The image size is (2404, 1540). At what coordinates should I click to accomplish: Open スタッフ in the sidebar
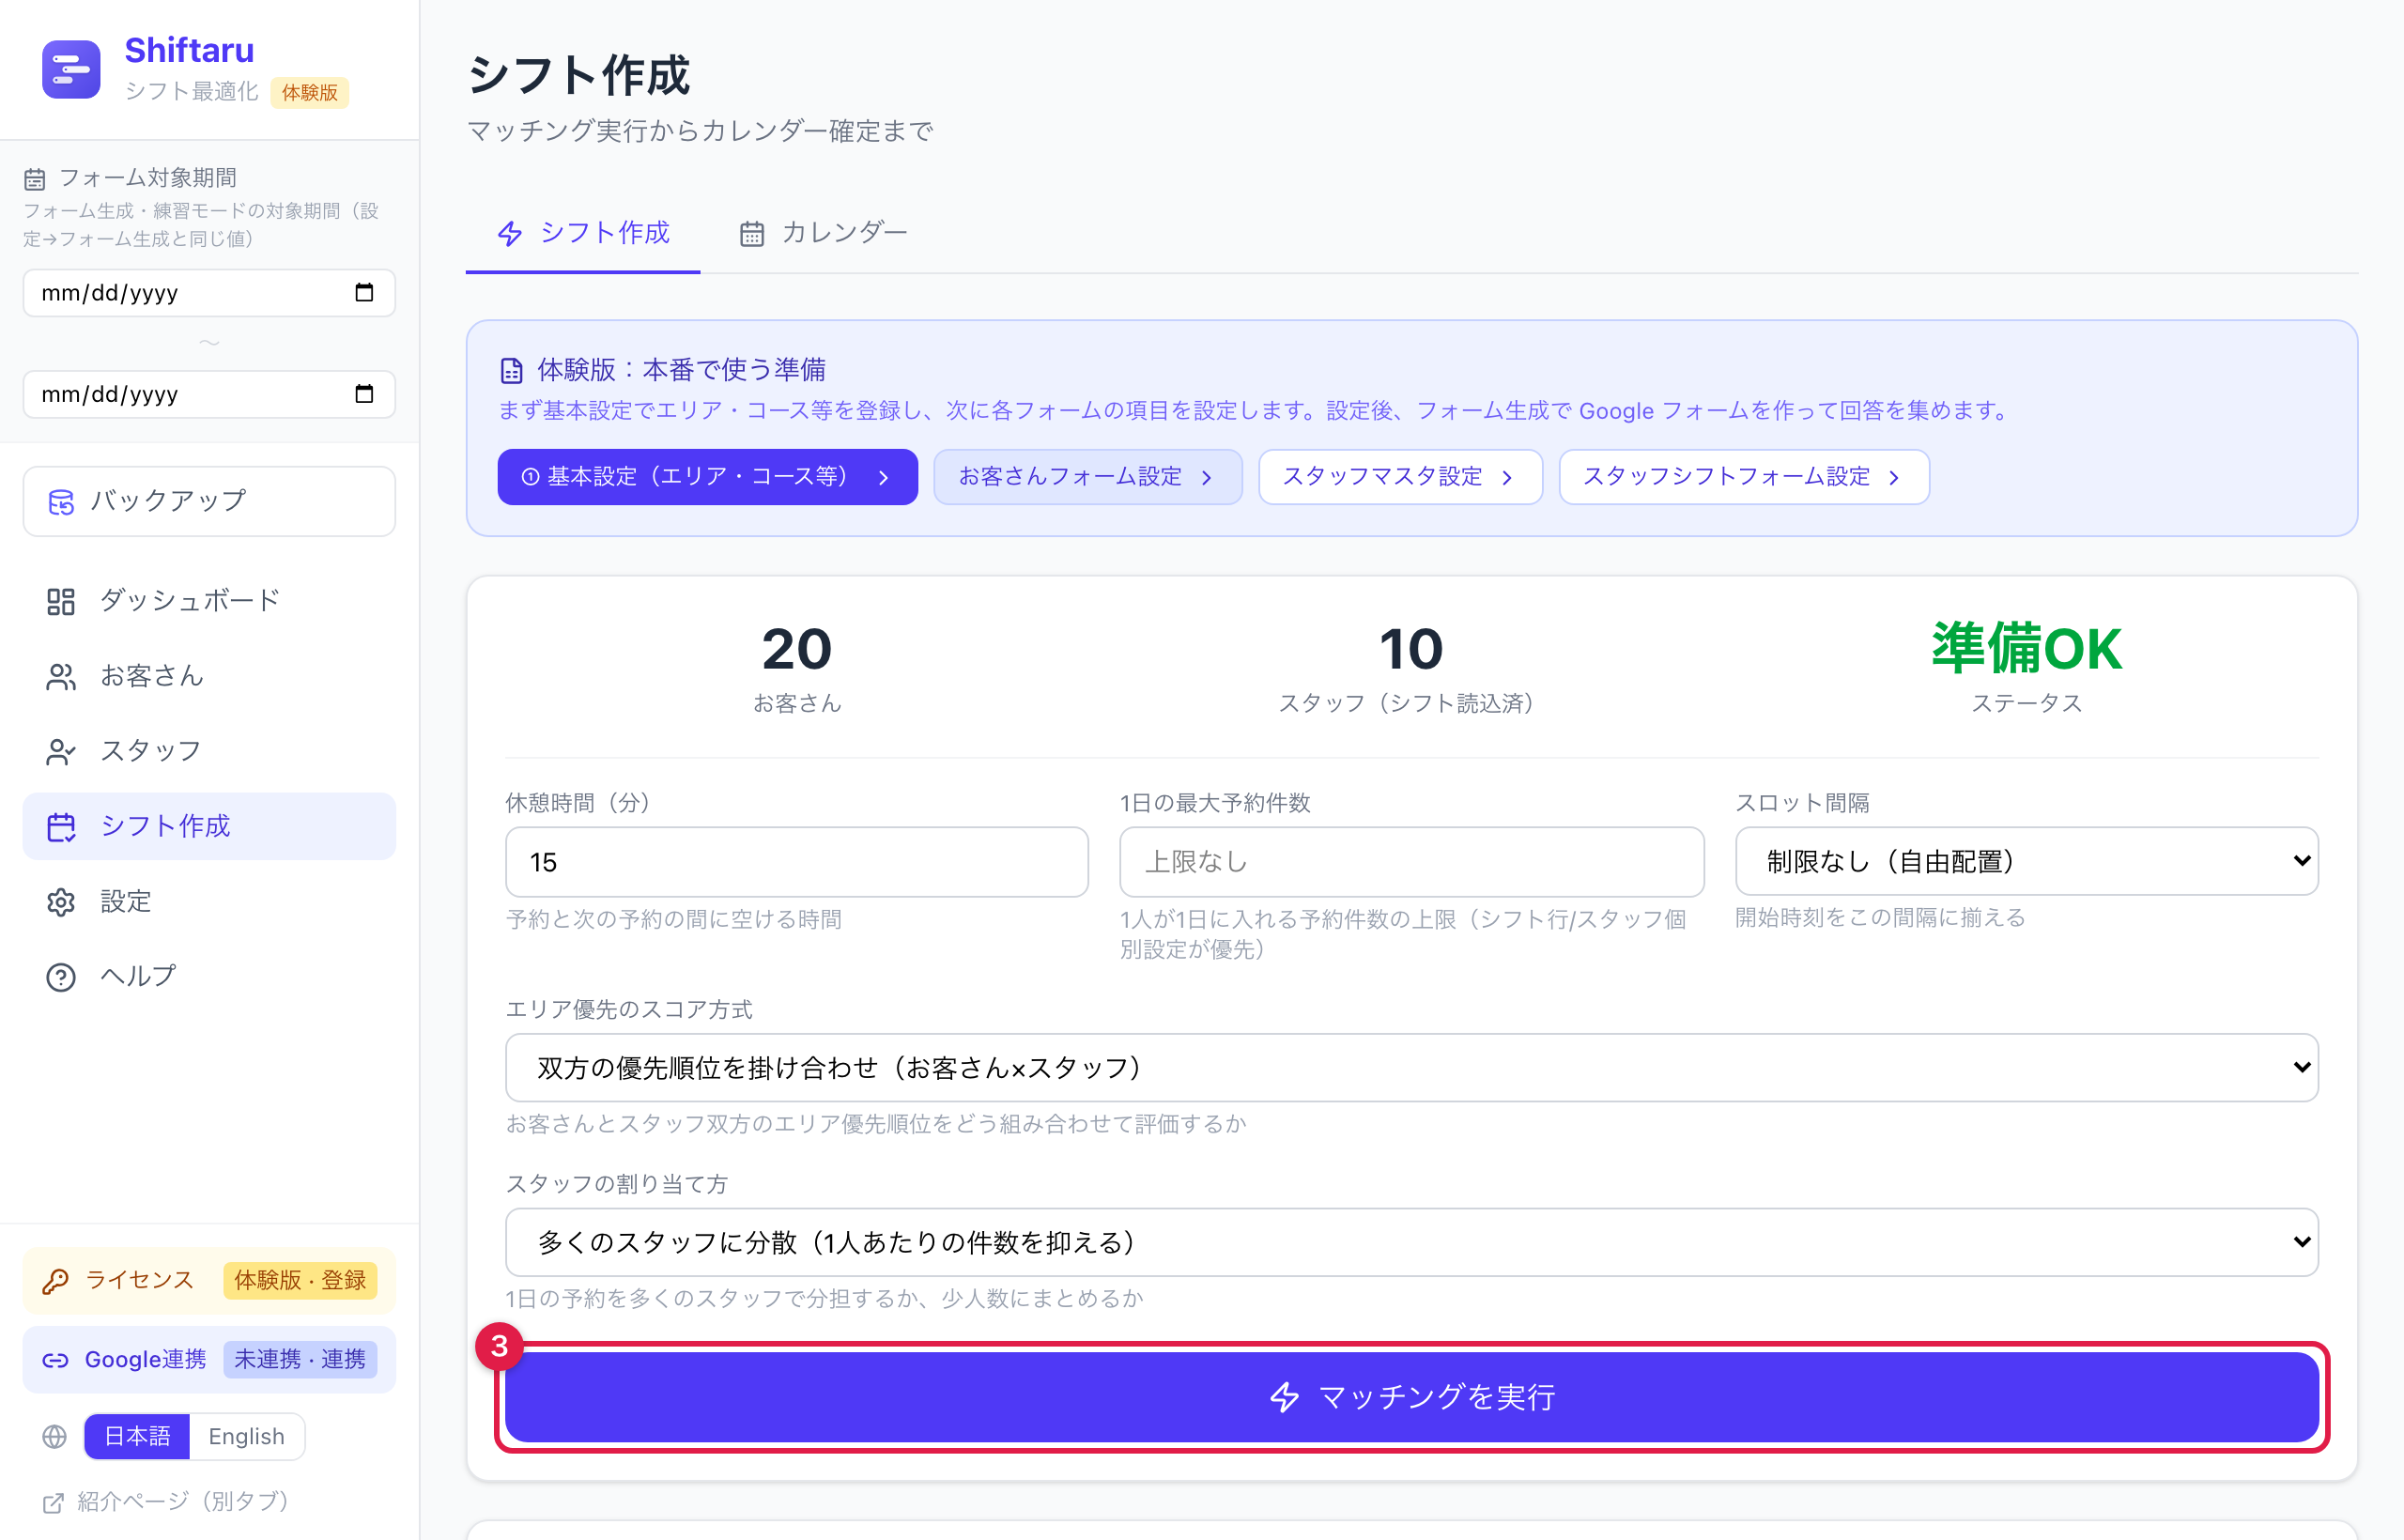(209, 752)
